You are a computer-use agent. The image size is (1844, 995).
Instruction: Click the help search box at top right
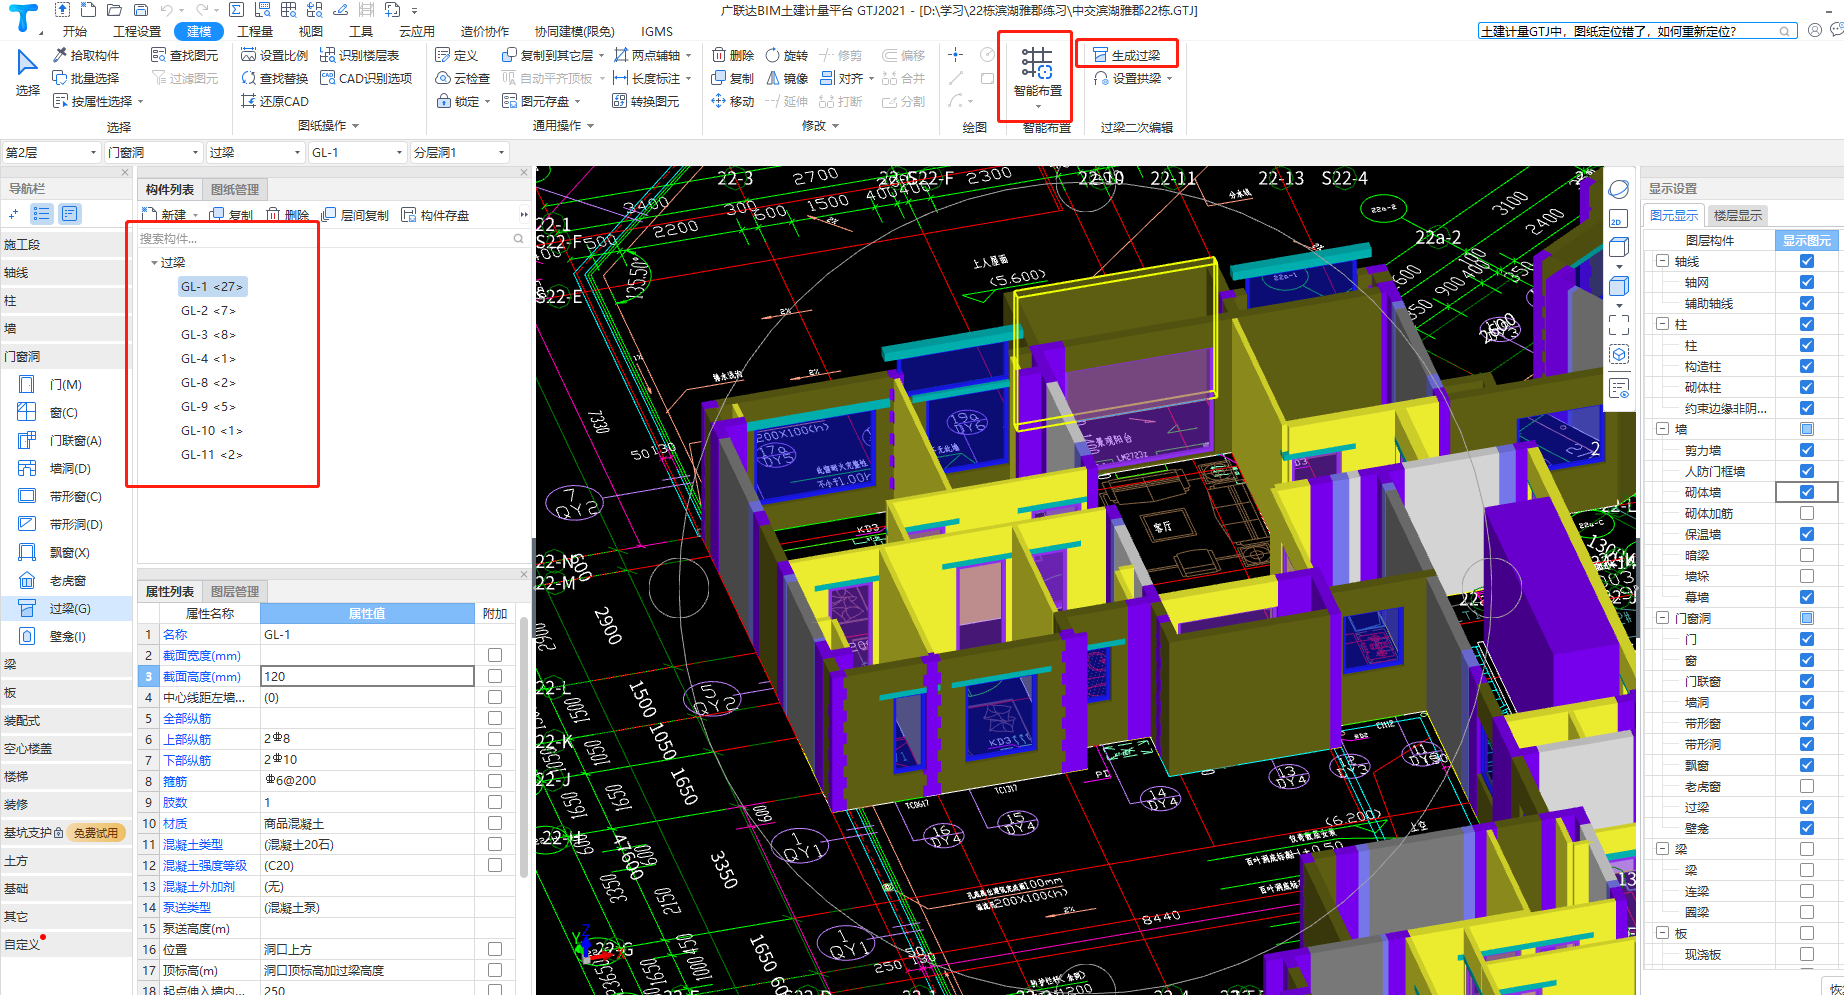pyautogui.click(x=1637, y=31)
